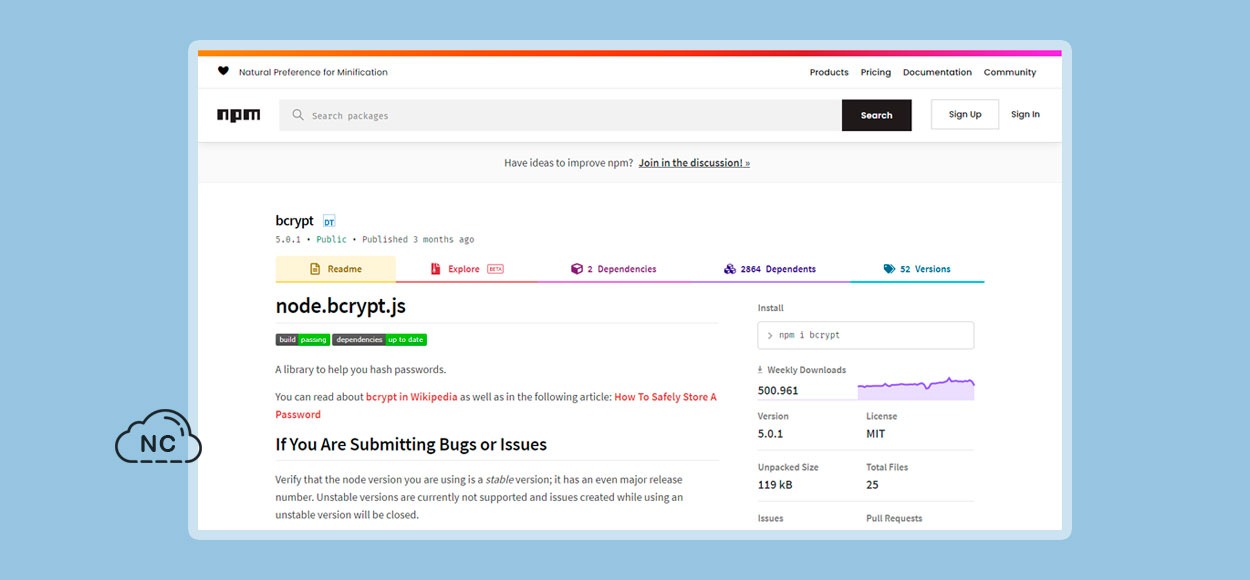Viewport: 1250px width, 580px height.
Task: Click the 'Published 3 months ago' text
Action: click(418, 240)
